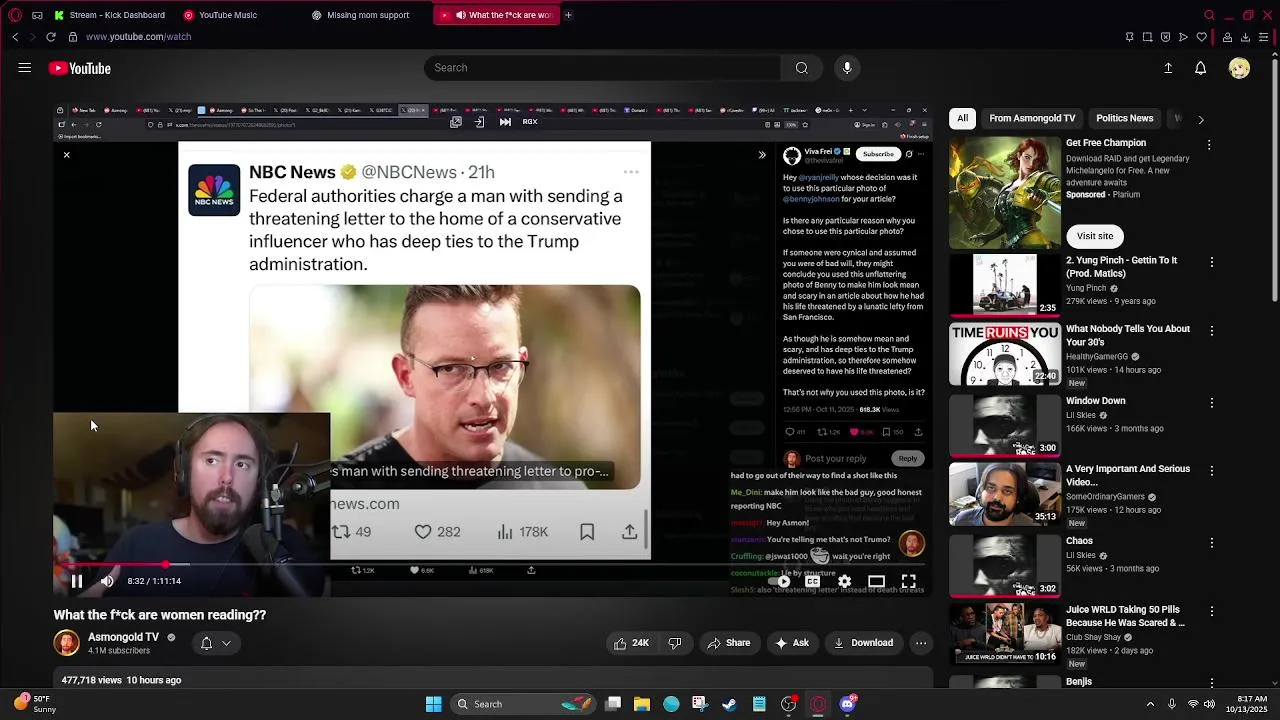
Task: Open OBS Studio from the taskbar
Action: pos(789,704)
